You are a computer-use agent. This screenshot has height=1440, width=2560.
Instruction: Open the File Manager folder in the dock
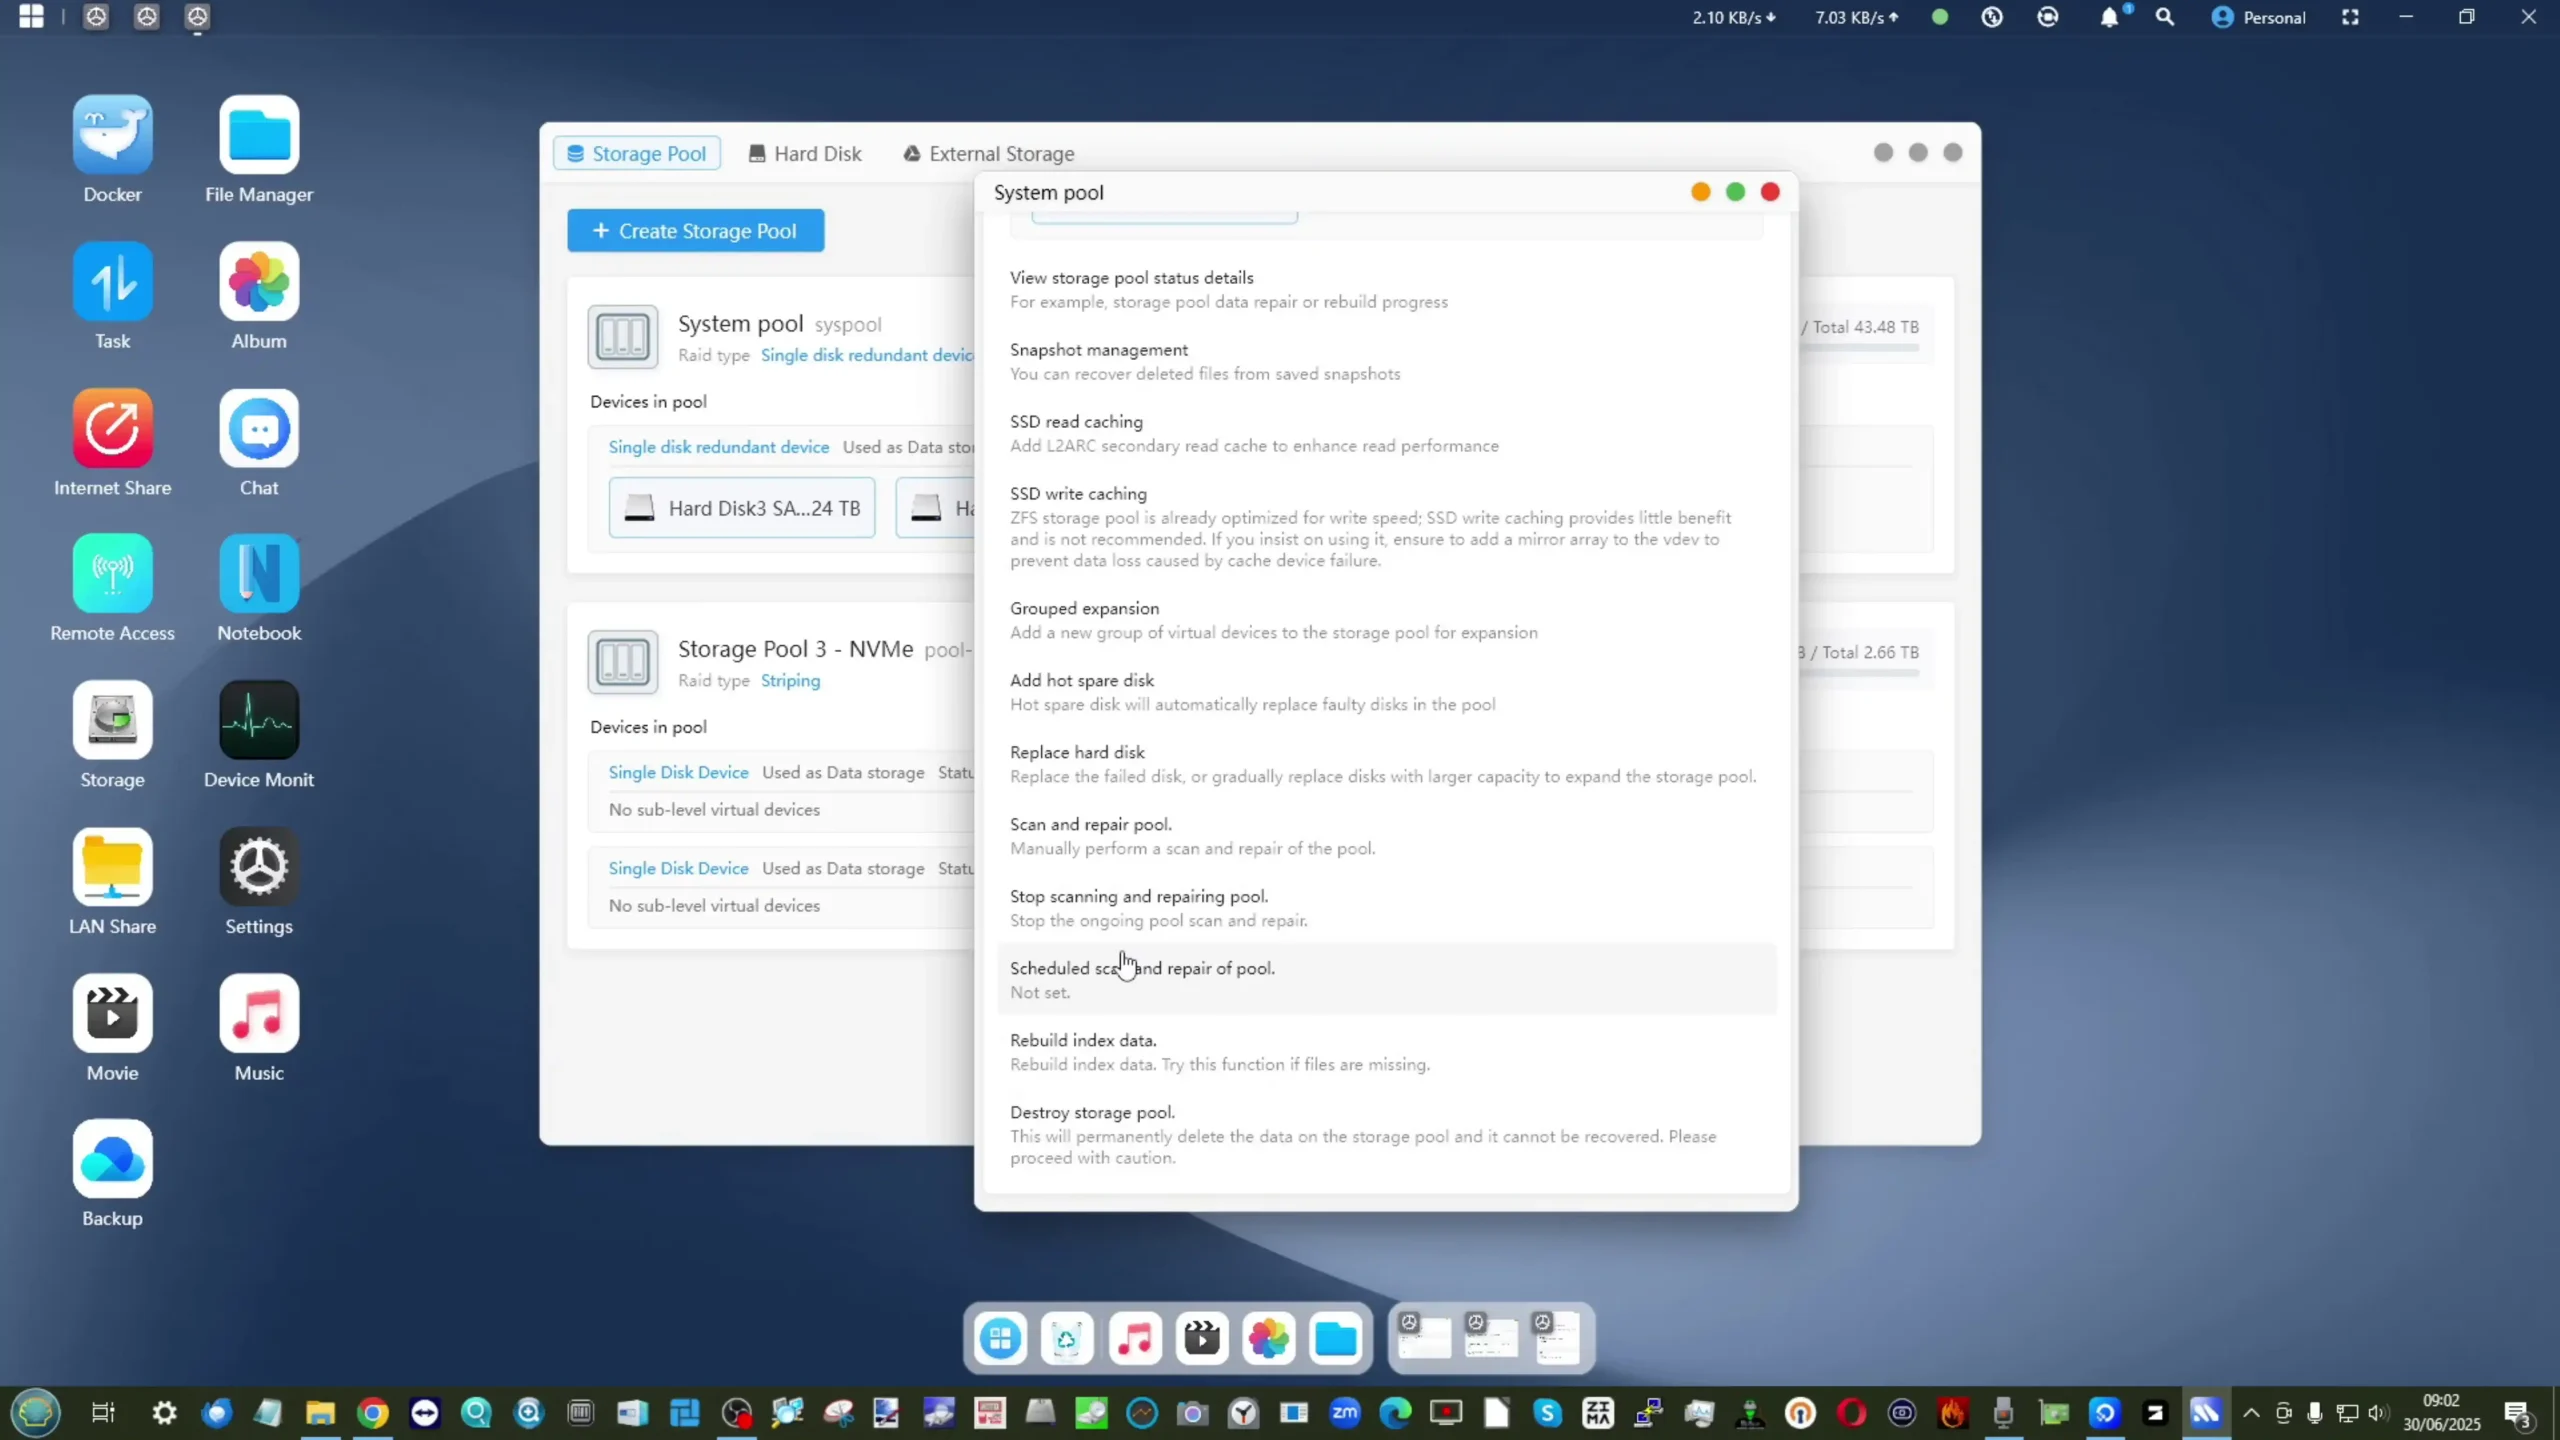1336,1338
